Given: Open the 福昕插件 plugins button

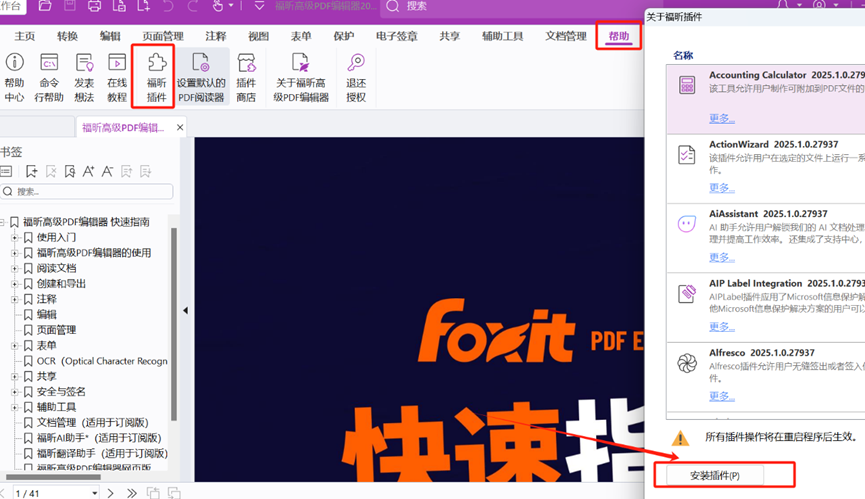Looking at the screenshot, I should click(157, 77).
